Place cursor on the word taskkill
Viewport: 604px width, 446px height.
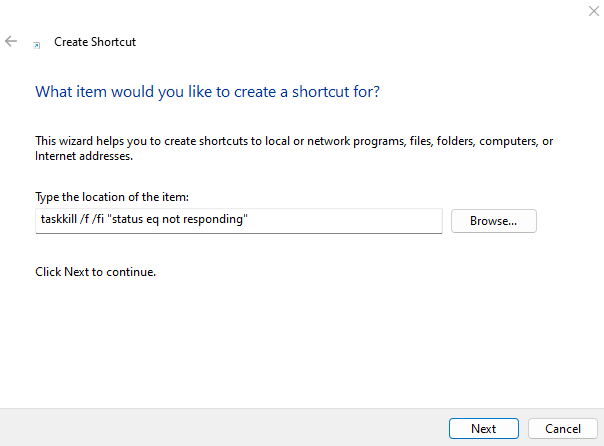click(x=59, y=219)
